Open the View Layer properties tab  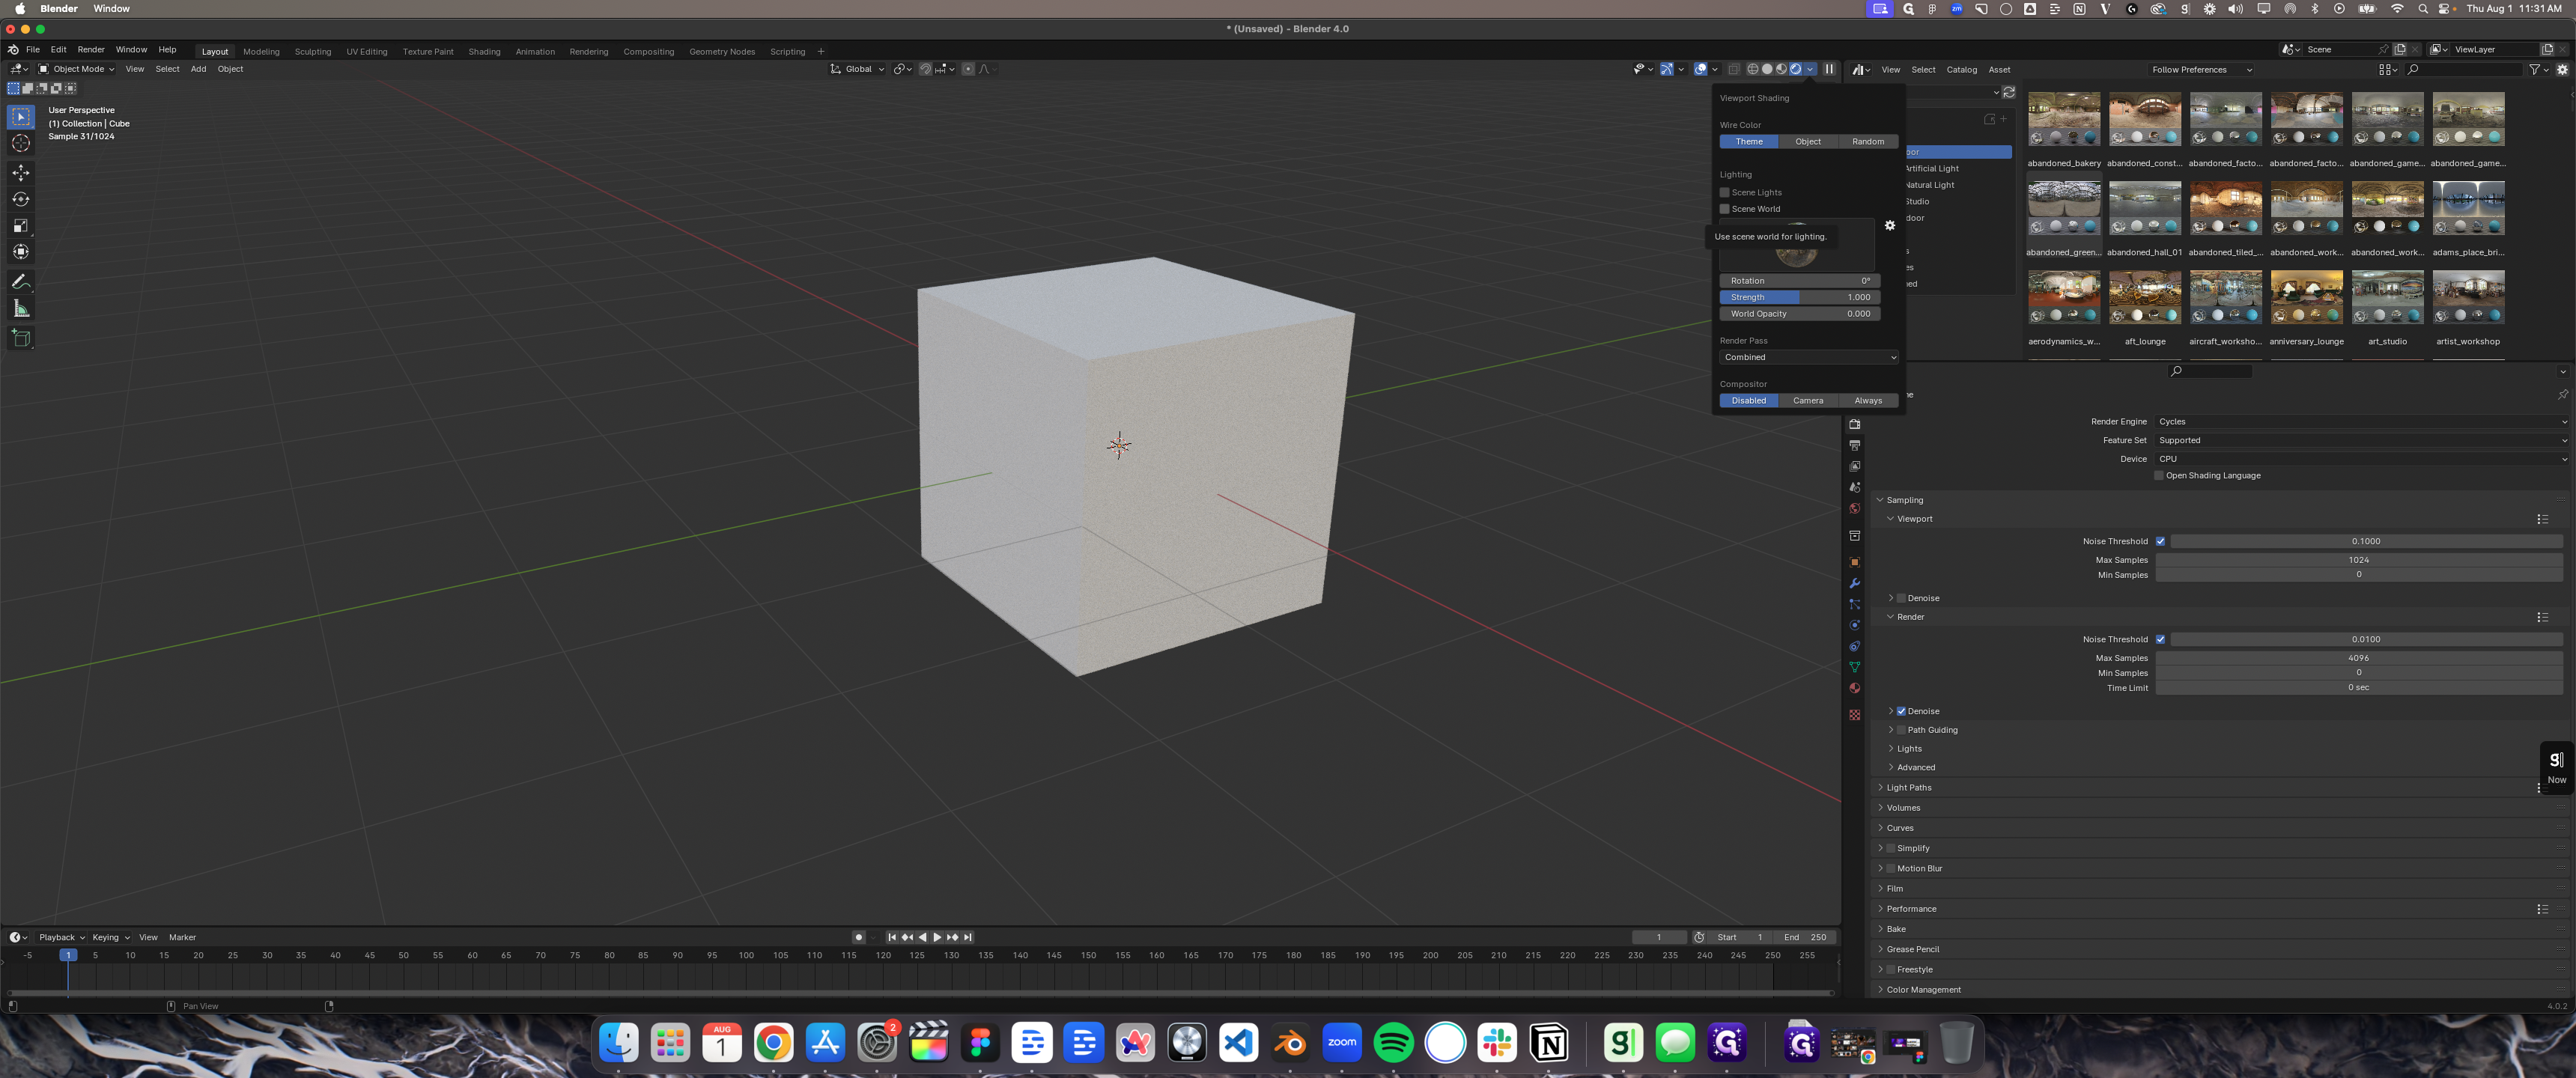click(1855, 466)
